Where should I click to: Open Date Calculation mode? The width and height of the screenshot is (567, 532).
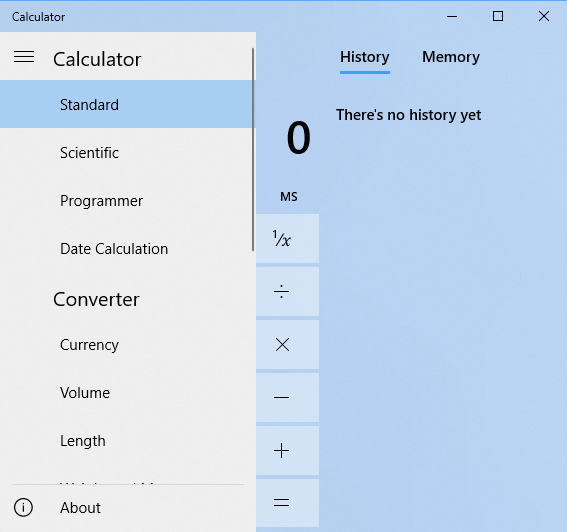coord(126,249)
